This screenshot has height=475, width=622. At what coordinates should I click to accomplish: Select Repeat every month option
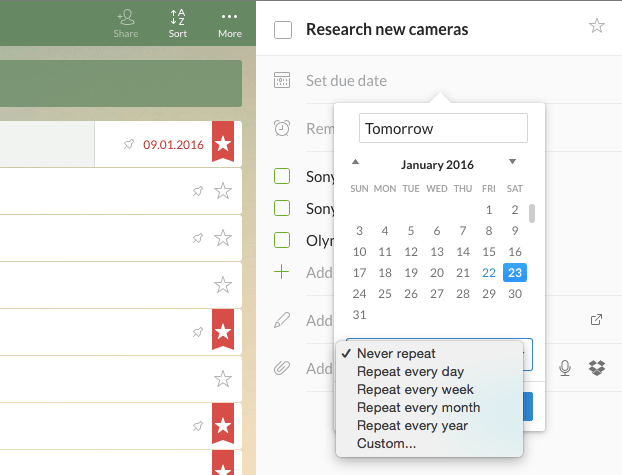(429, 408)
